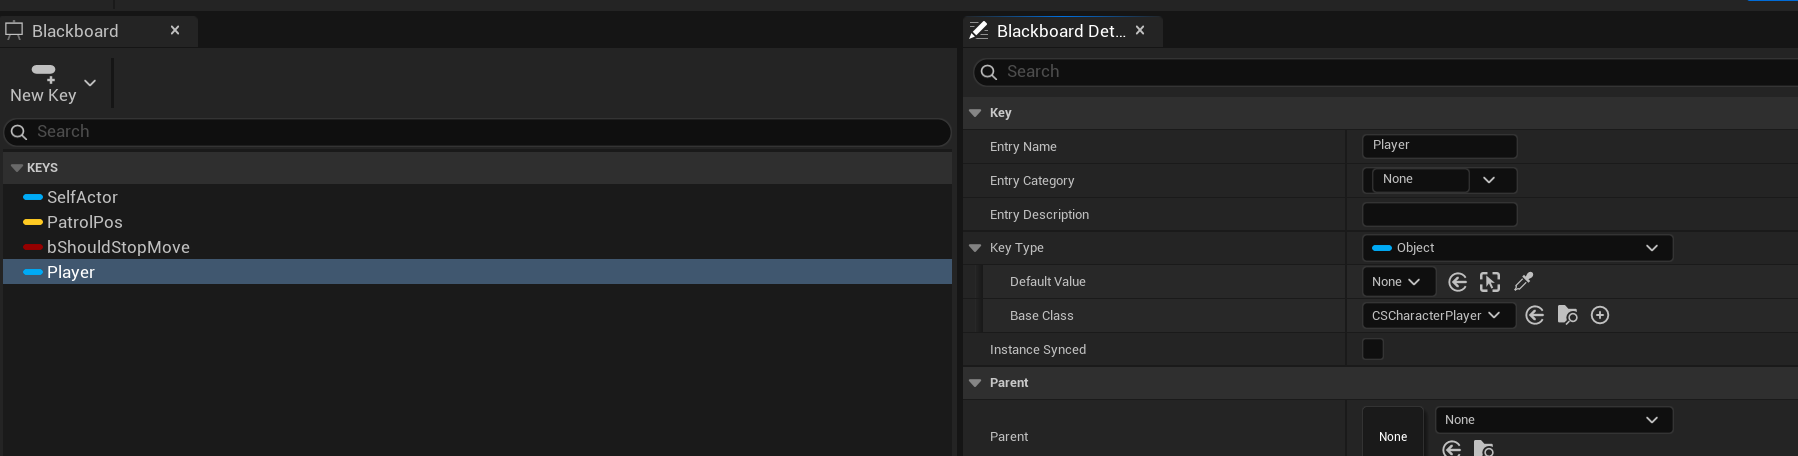Collapse the Key category section
Image resolution: width=1798 pixels, height=456 pixels.
coord(975,113)
